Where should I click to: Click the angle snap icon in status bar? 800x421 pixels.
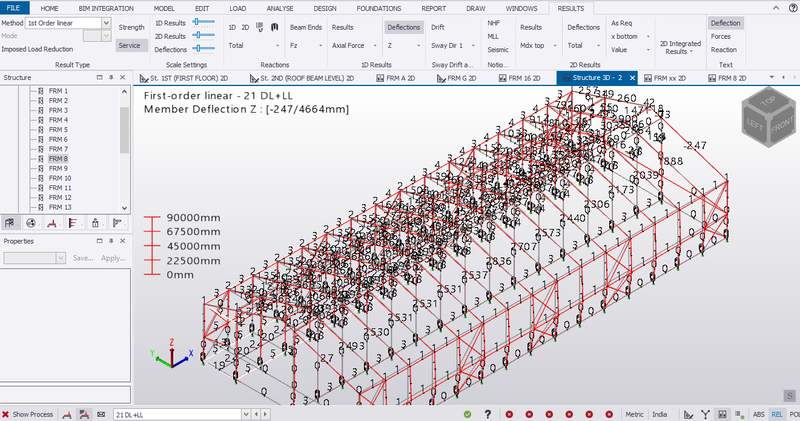tap(689, 414)
